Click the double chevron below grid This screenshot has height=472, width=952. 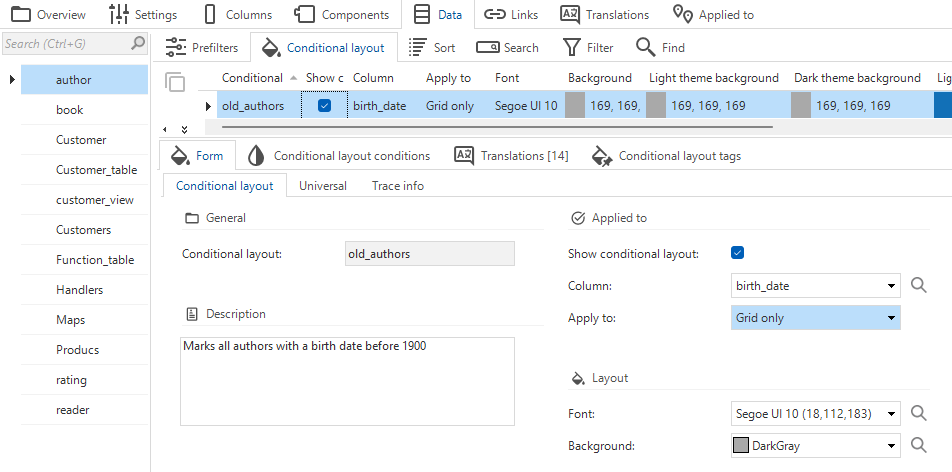(x=184, y=129)
